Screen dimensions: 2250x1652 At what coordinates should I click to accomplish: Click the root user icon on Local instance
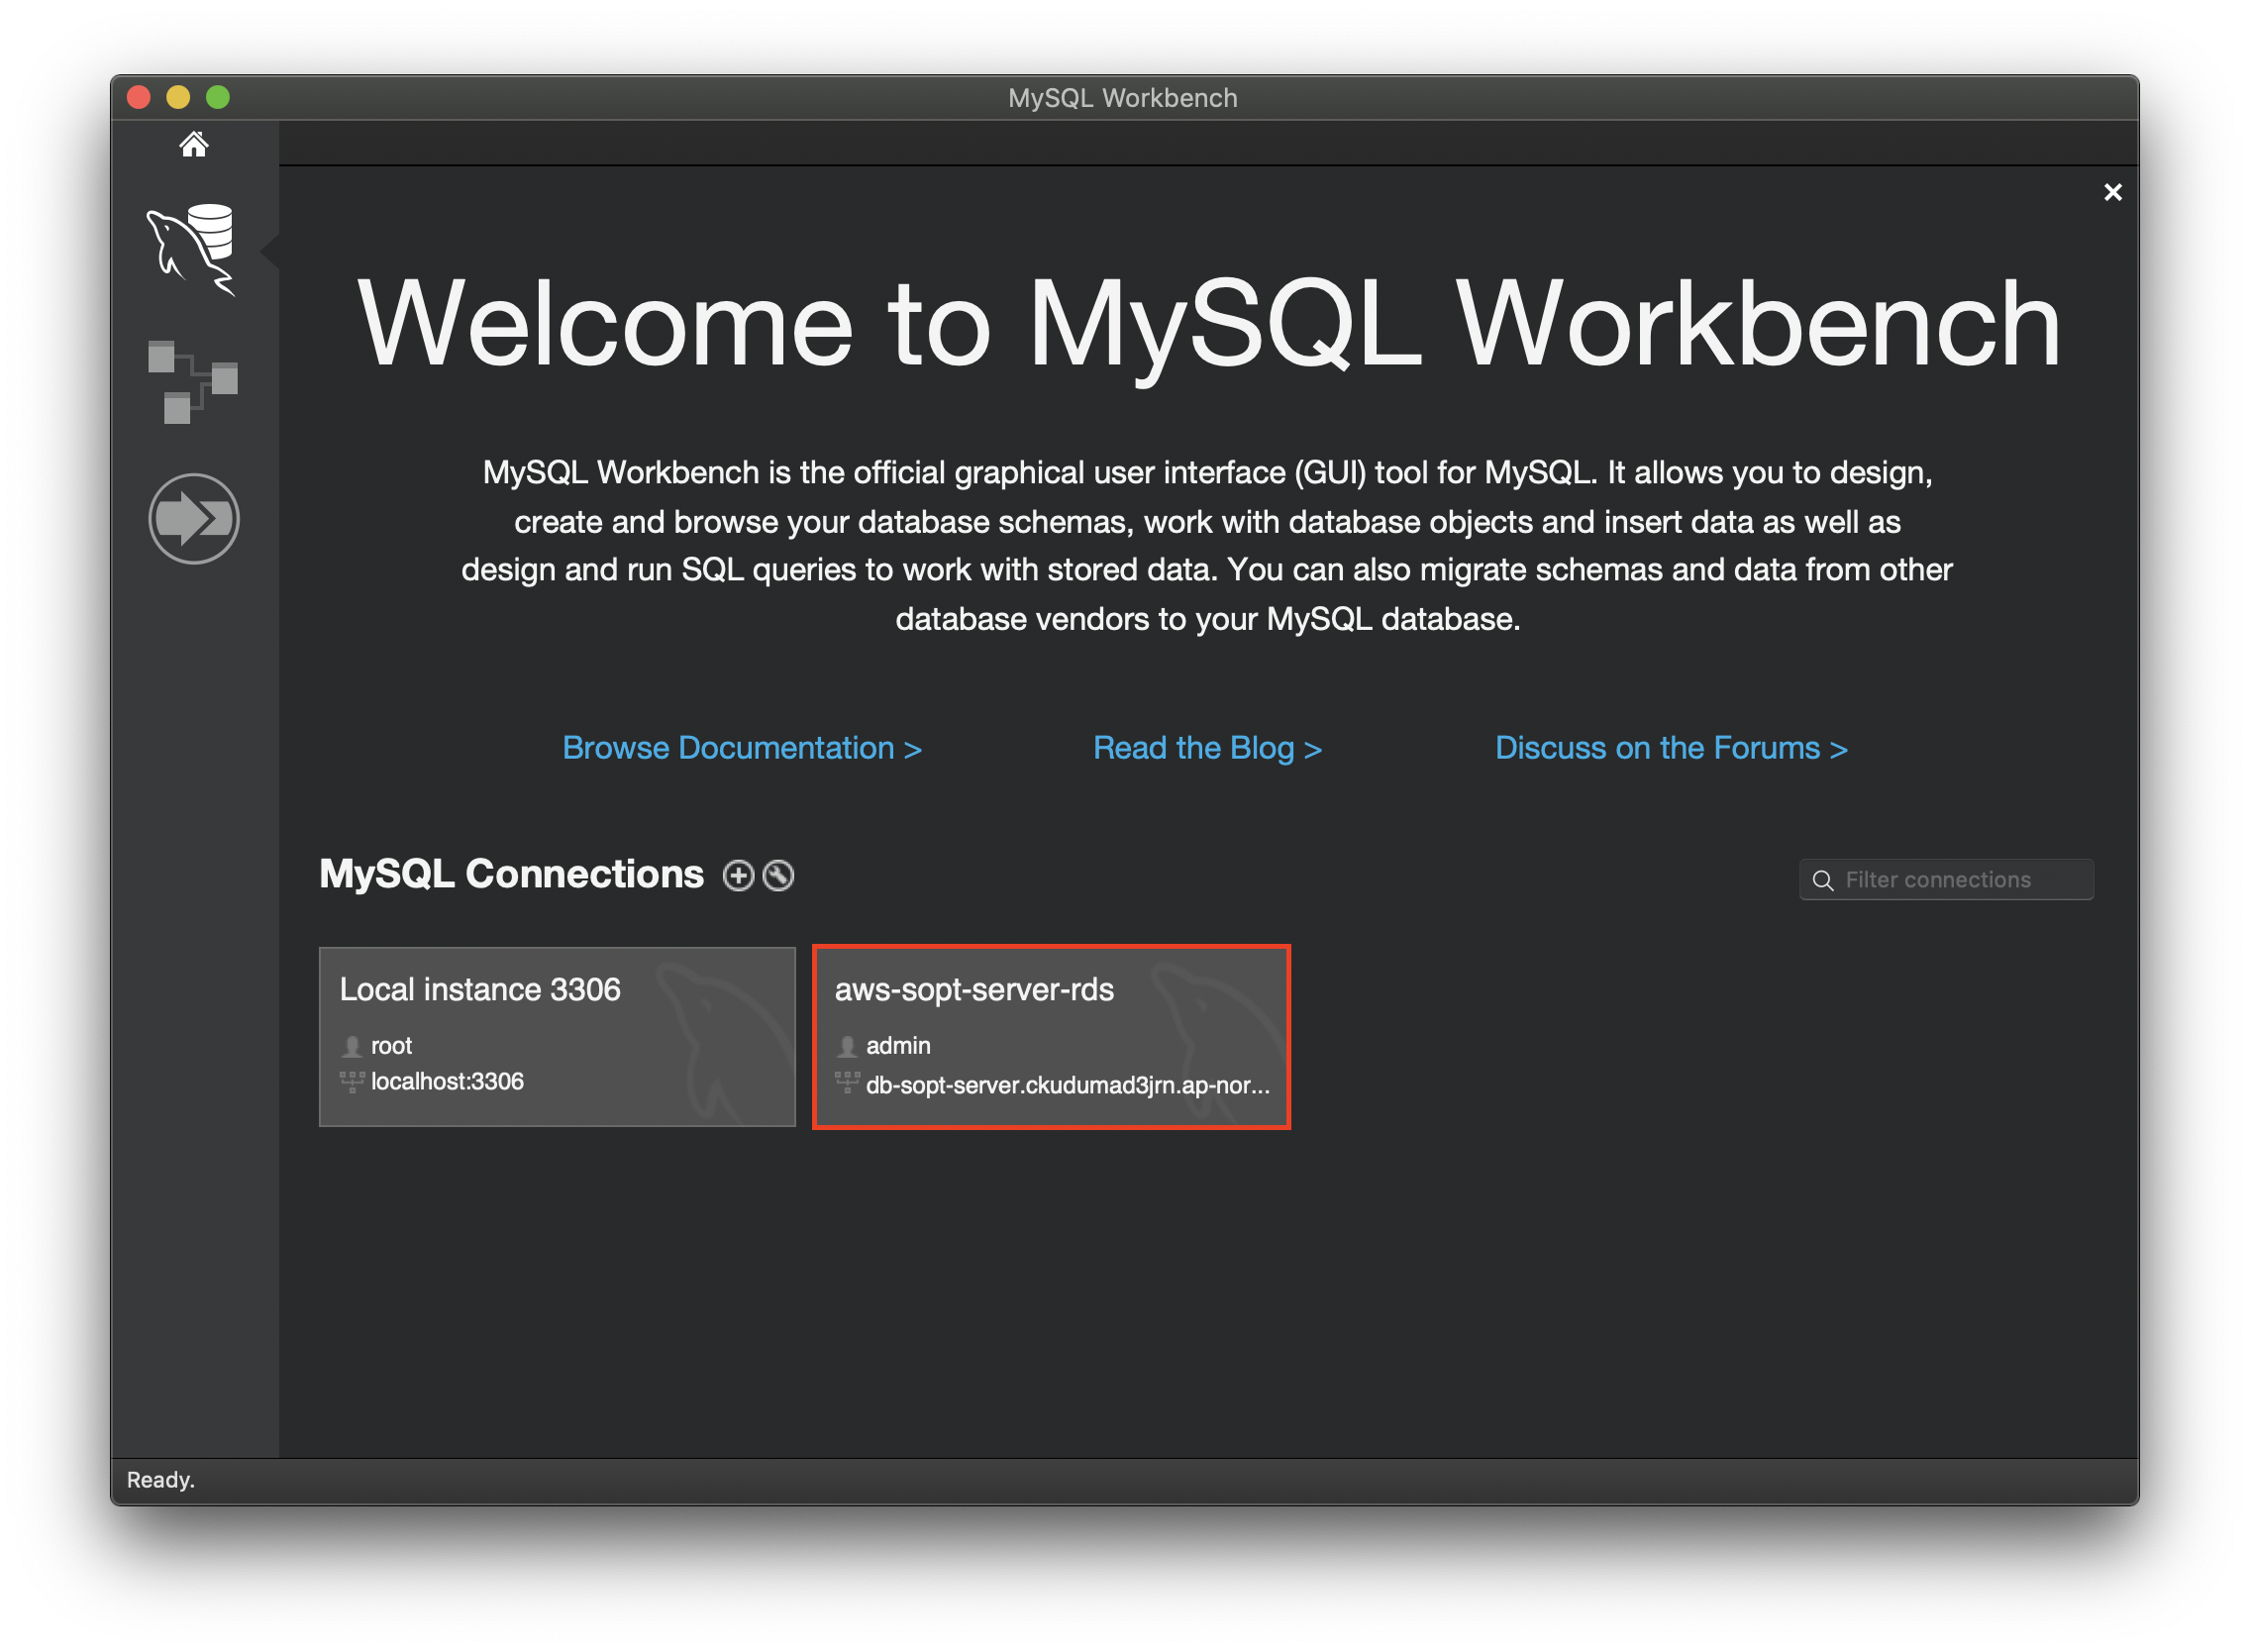[x=352, y=1046]
